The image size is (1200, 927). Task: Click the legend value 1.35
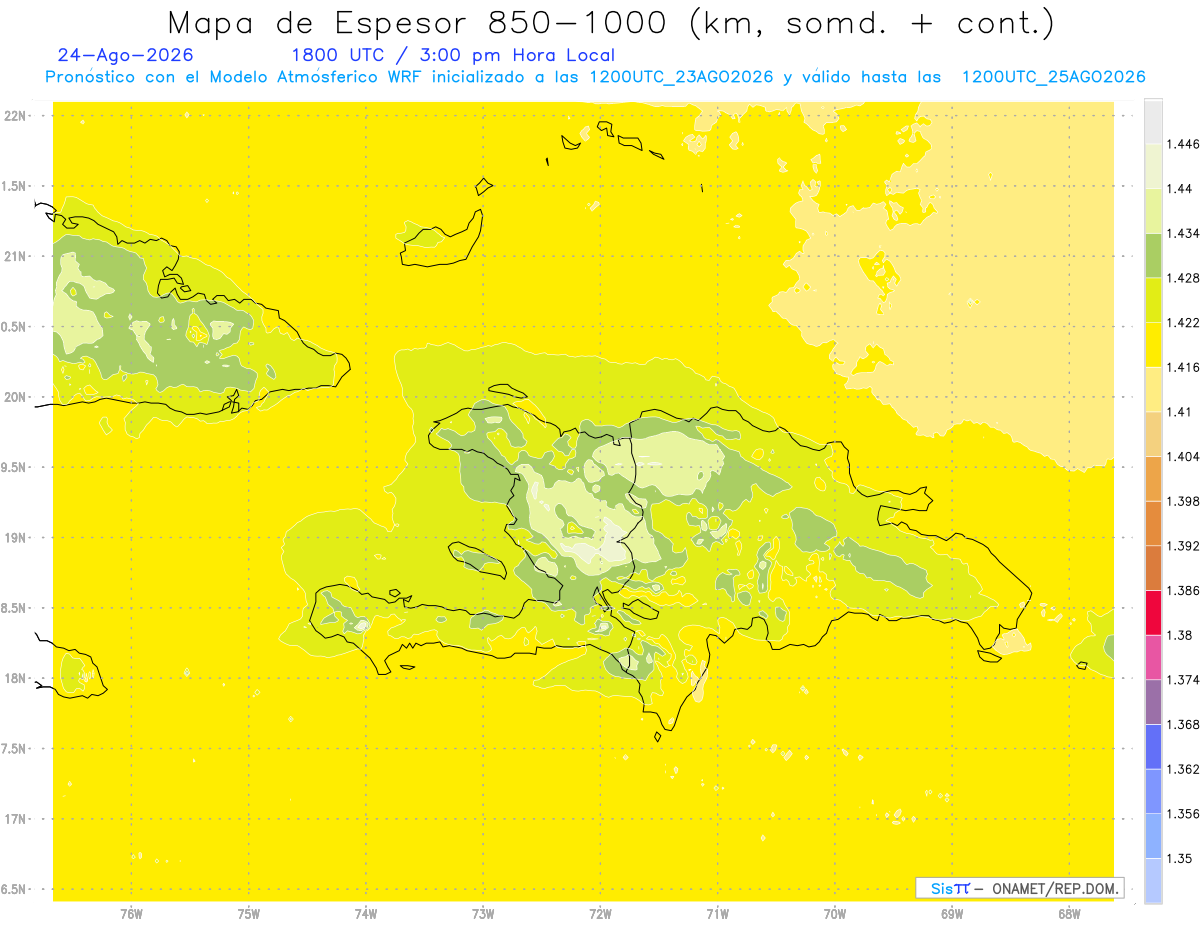[x=1181, y=858]
